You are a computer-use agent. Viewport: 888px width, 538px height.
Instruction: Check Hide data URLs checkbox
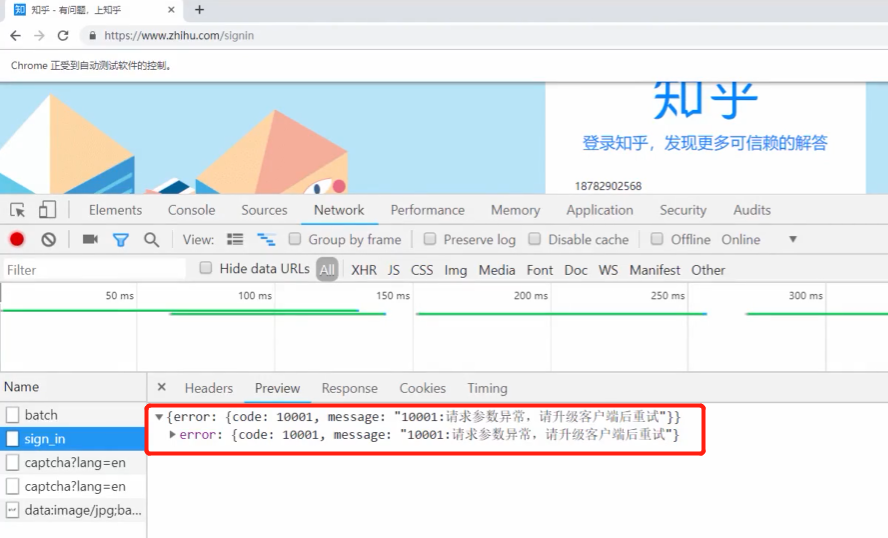(206, 268)
